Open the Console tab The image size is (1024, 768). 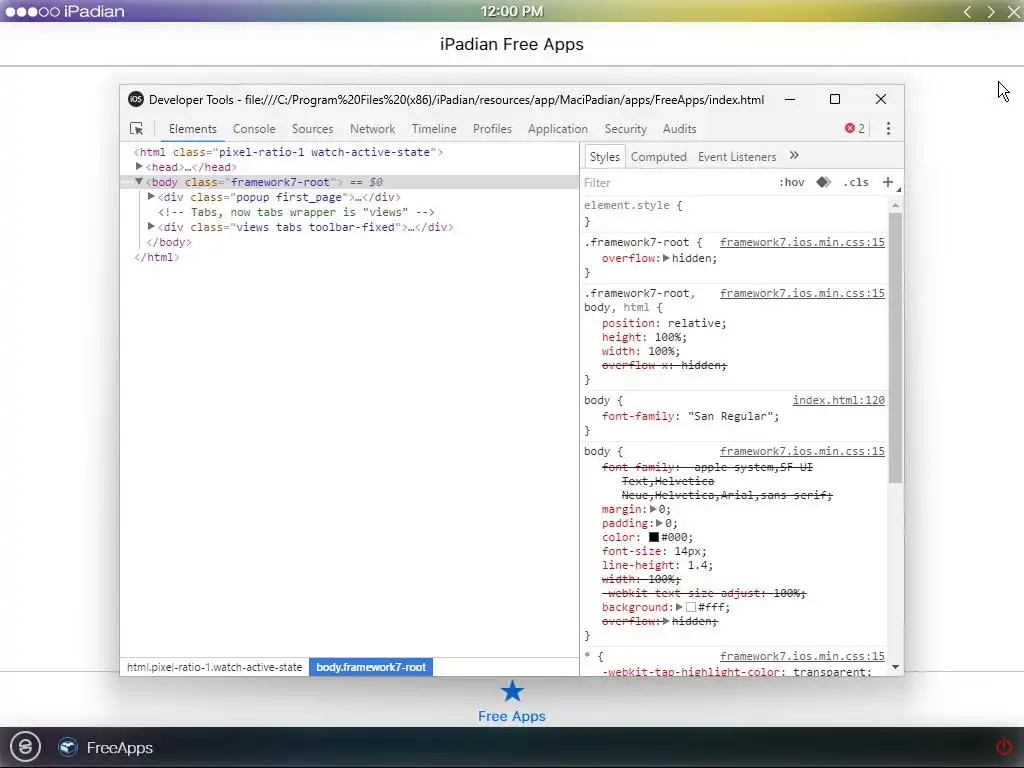click(x=254, y=129)
